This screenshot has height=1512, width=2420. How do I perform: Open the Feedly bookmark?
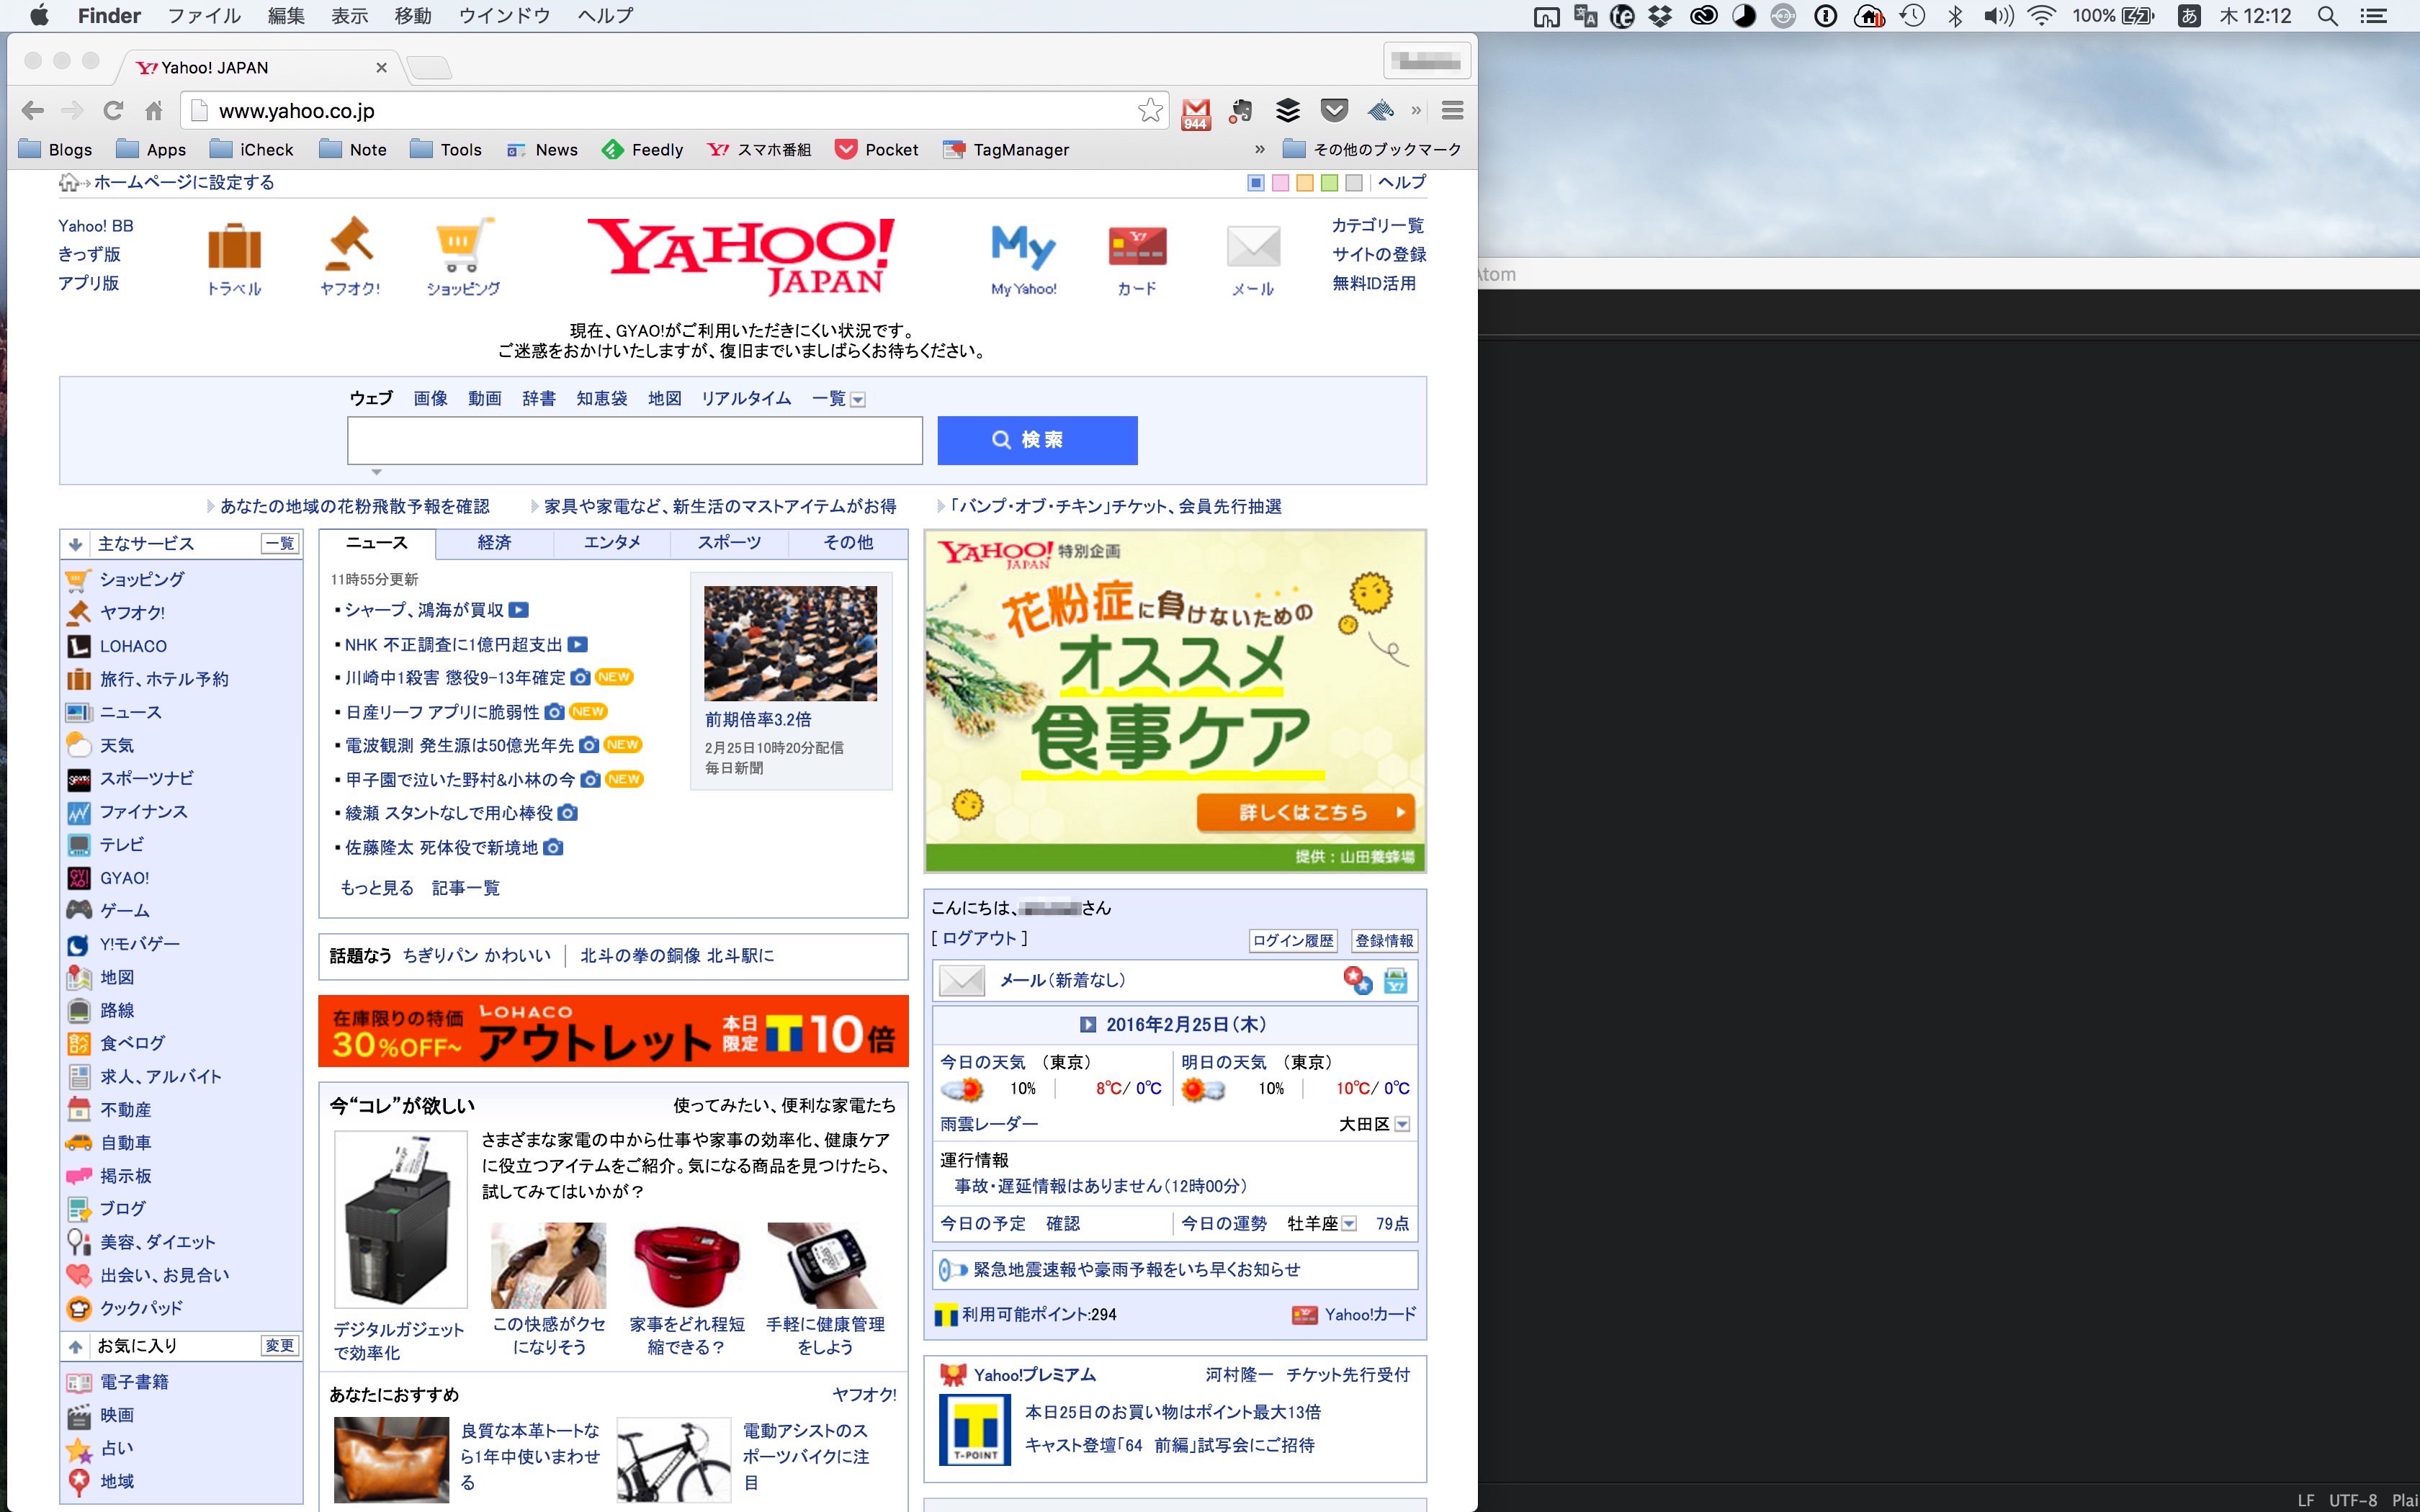(x=642, y=149)
